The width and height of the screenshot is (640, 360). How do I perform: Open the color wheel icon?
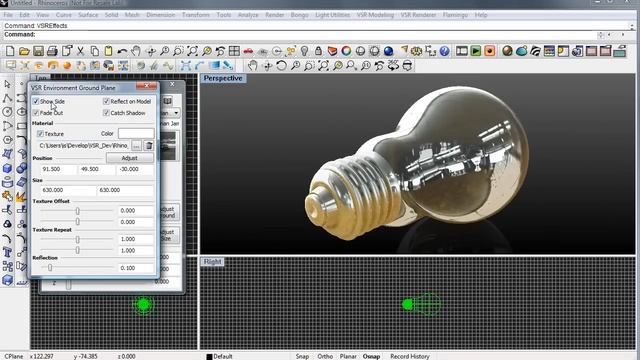tap(347, 51)
